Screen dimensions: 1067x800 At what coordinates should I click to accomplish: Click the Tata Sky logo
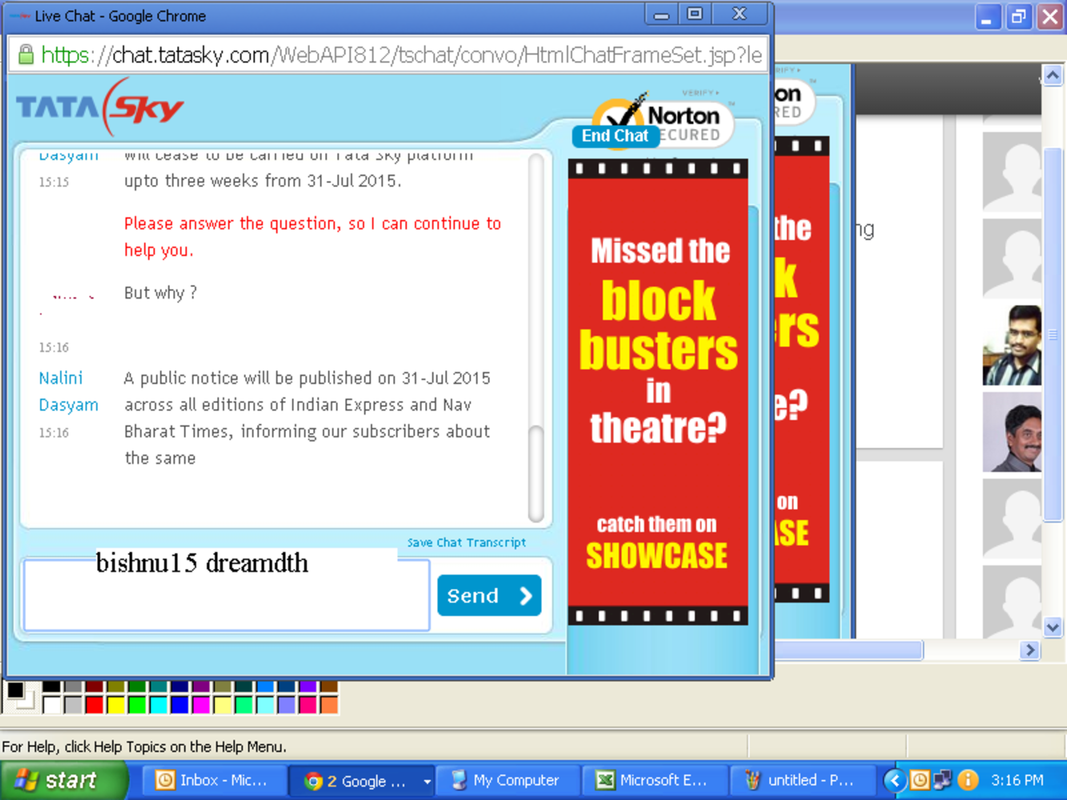point(100,107)
